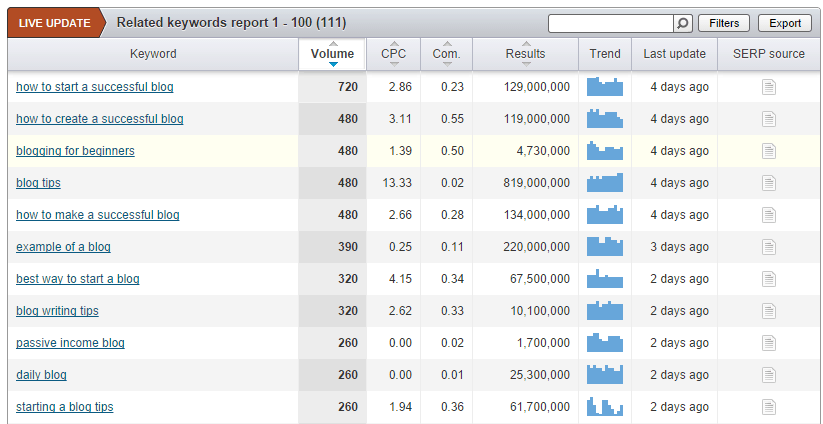Viewport: 823px width, 424px height.
Task: Open SERP source for 'daily blog'
Action: point(768,375)
